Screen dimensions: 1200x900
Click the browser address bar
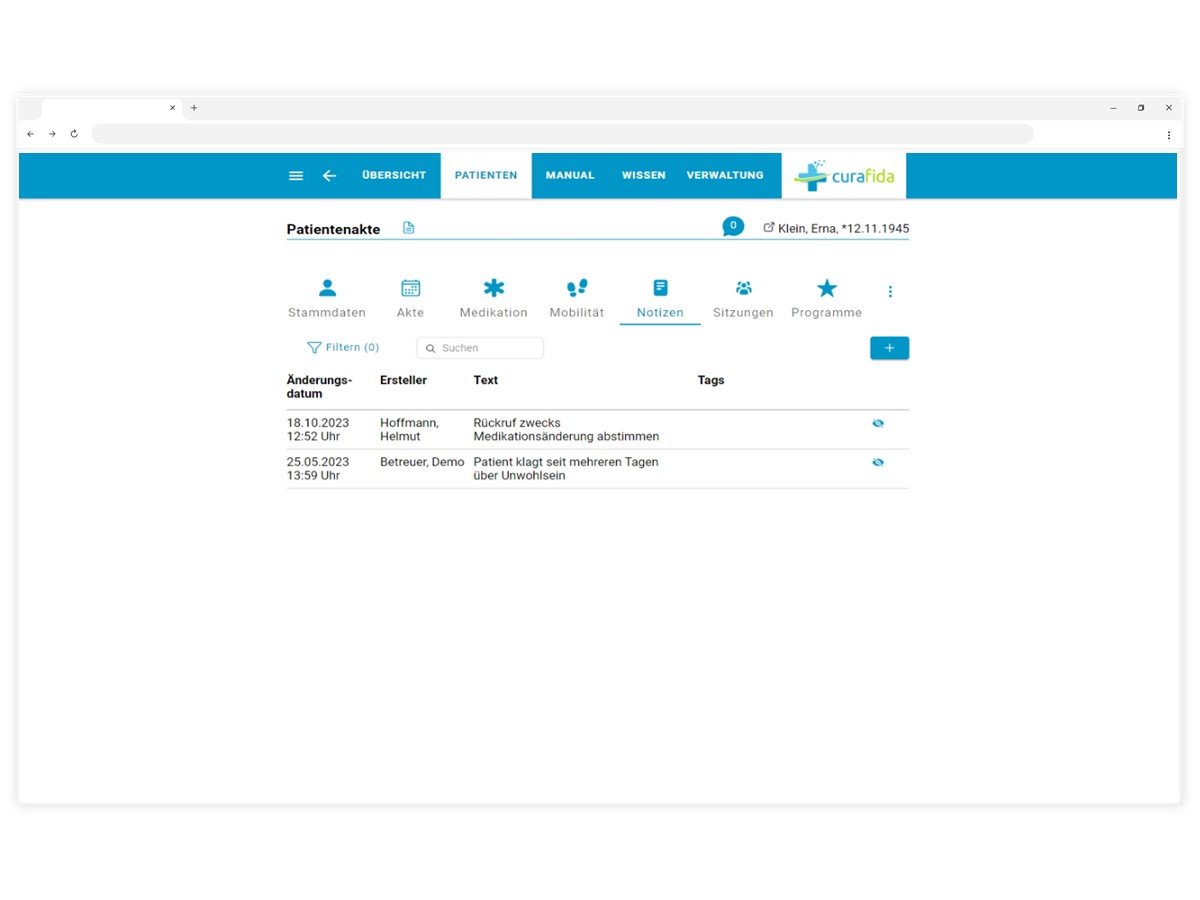[x=562, y=134]
